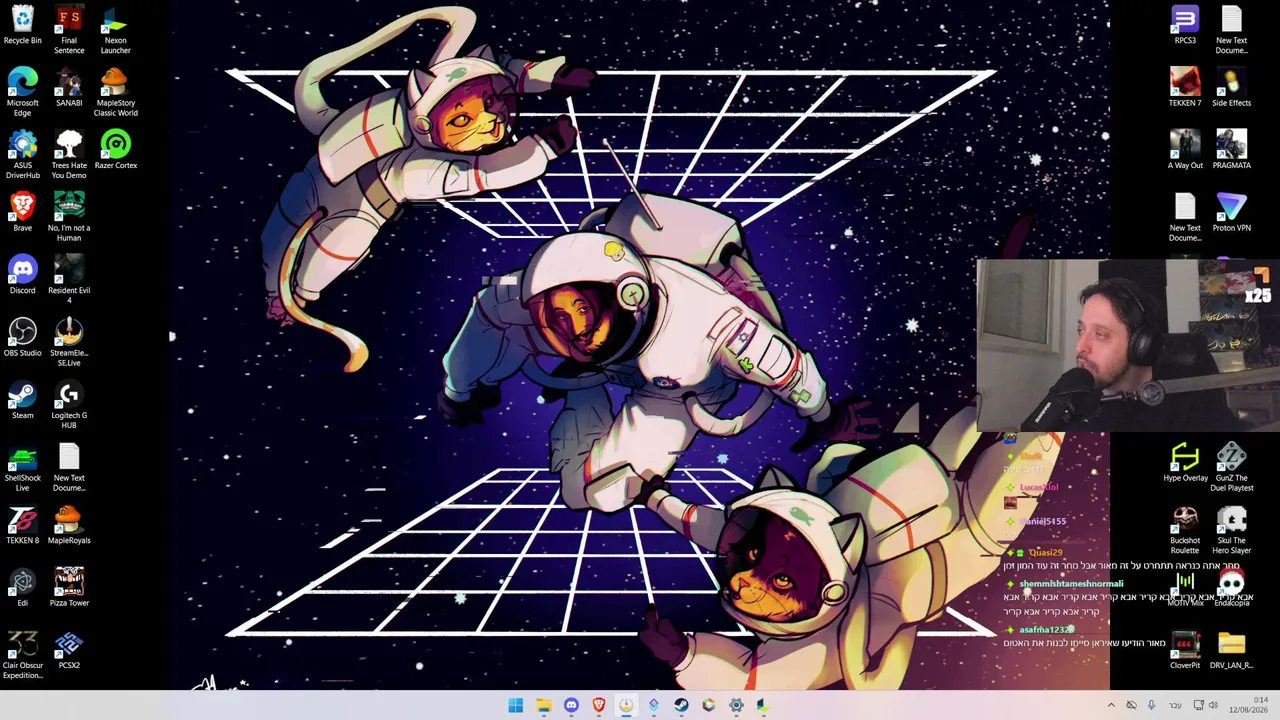The image size is (1280, 720).
Task: Select New Text Document beside RPCS3
Action: coord(1231,31)
